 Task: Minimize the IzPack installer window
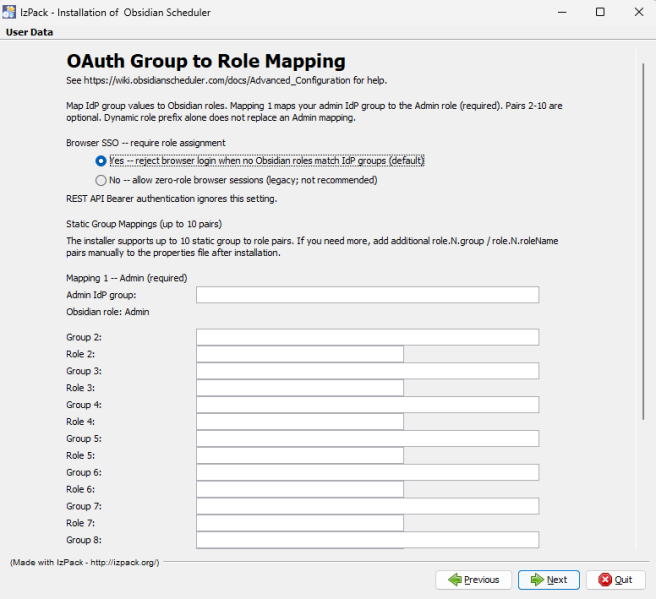click(562, 12)
